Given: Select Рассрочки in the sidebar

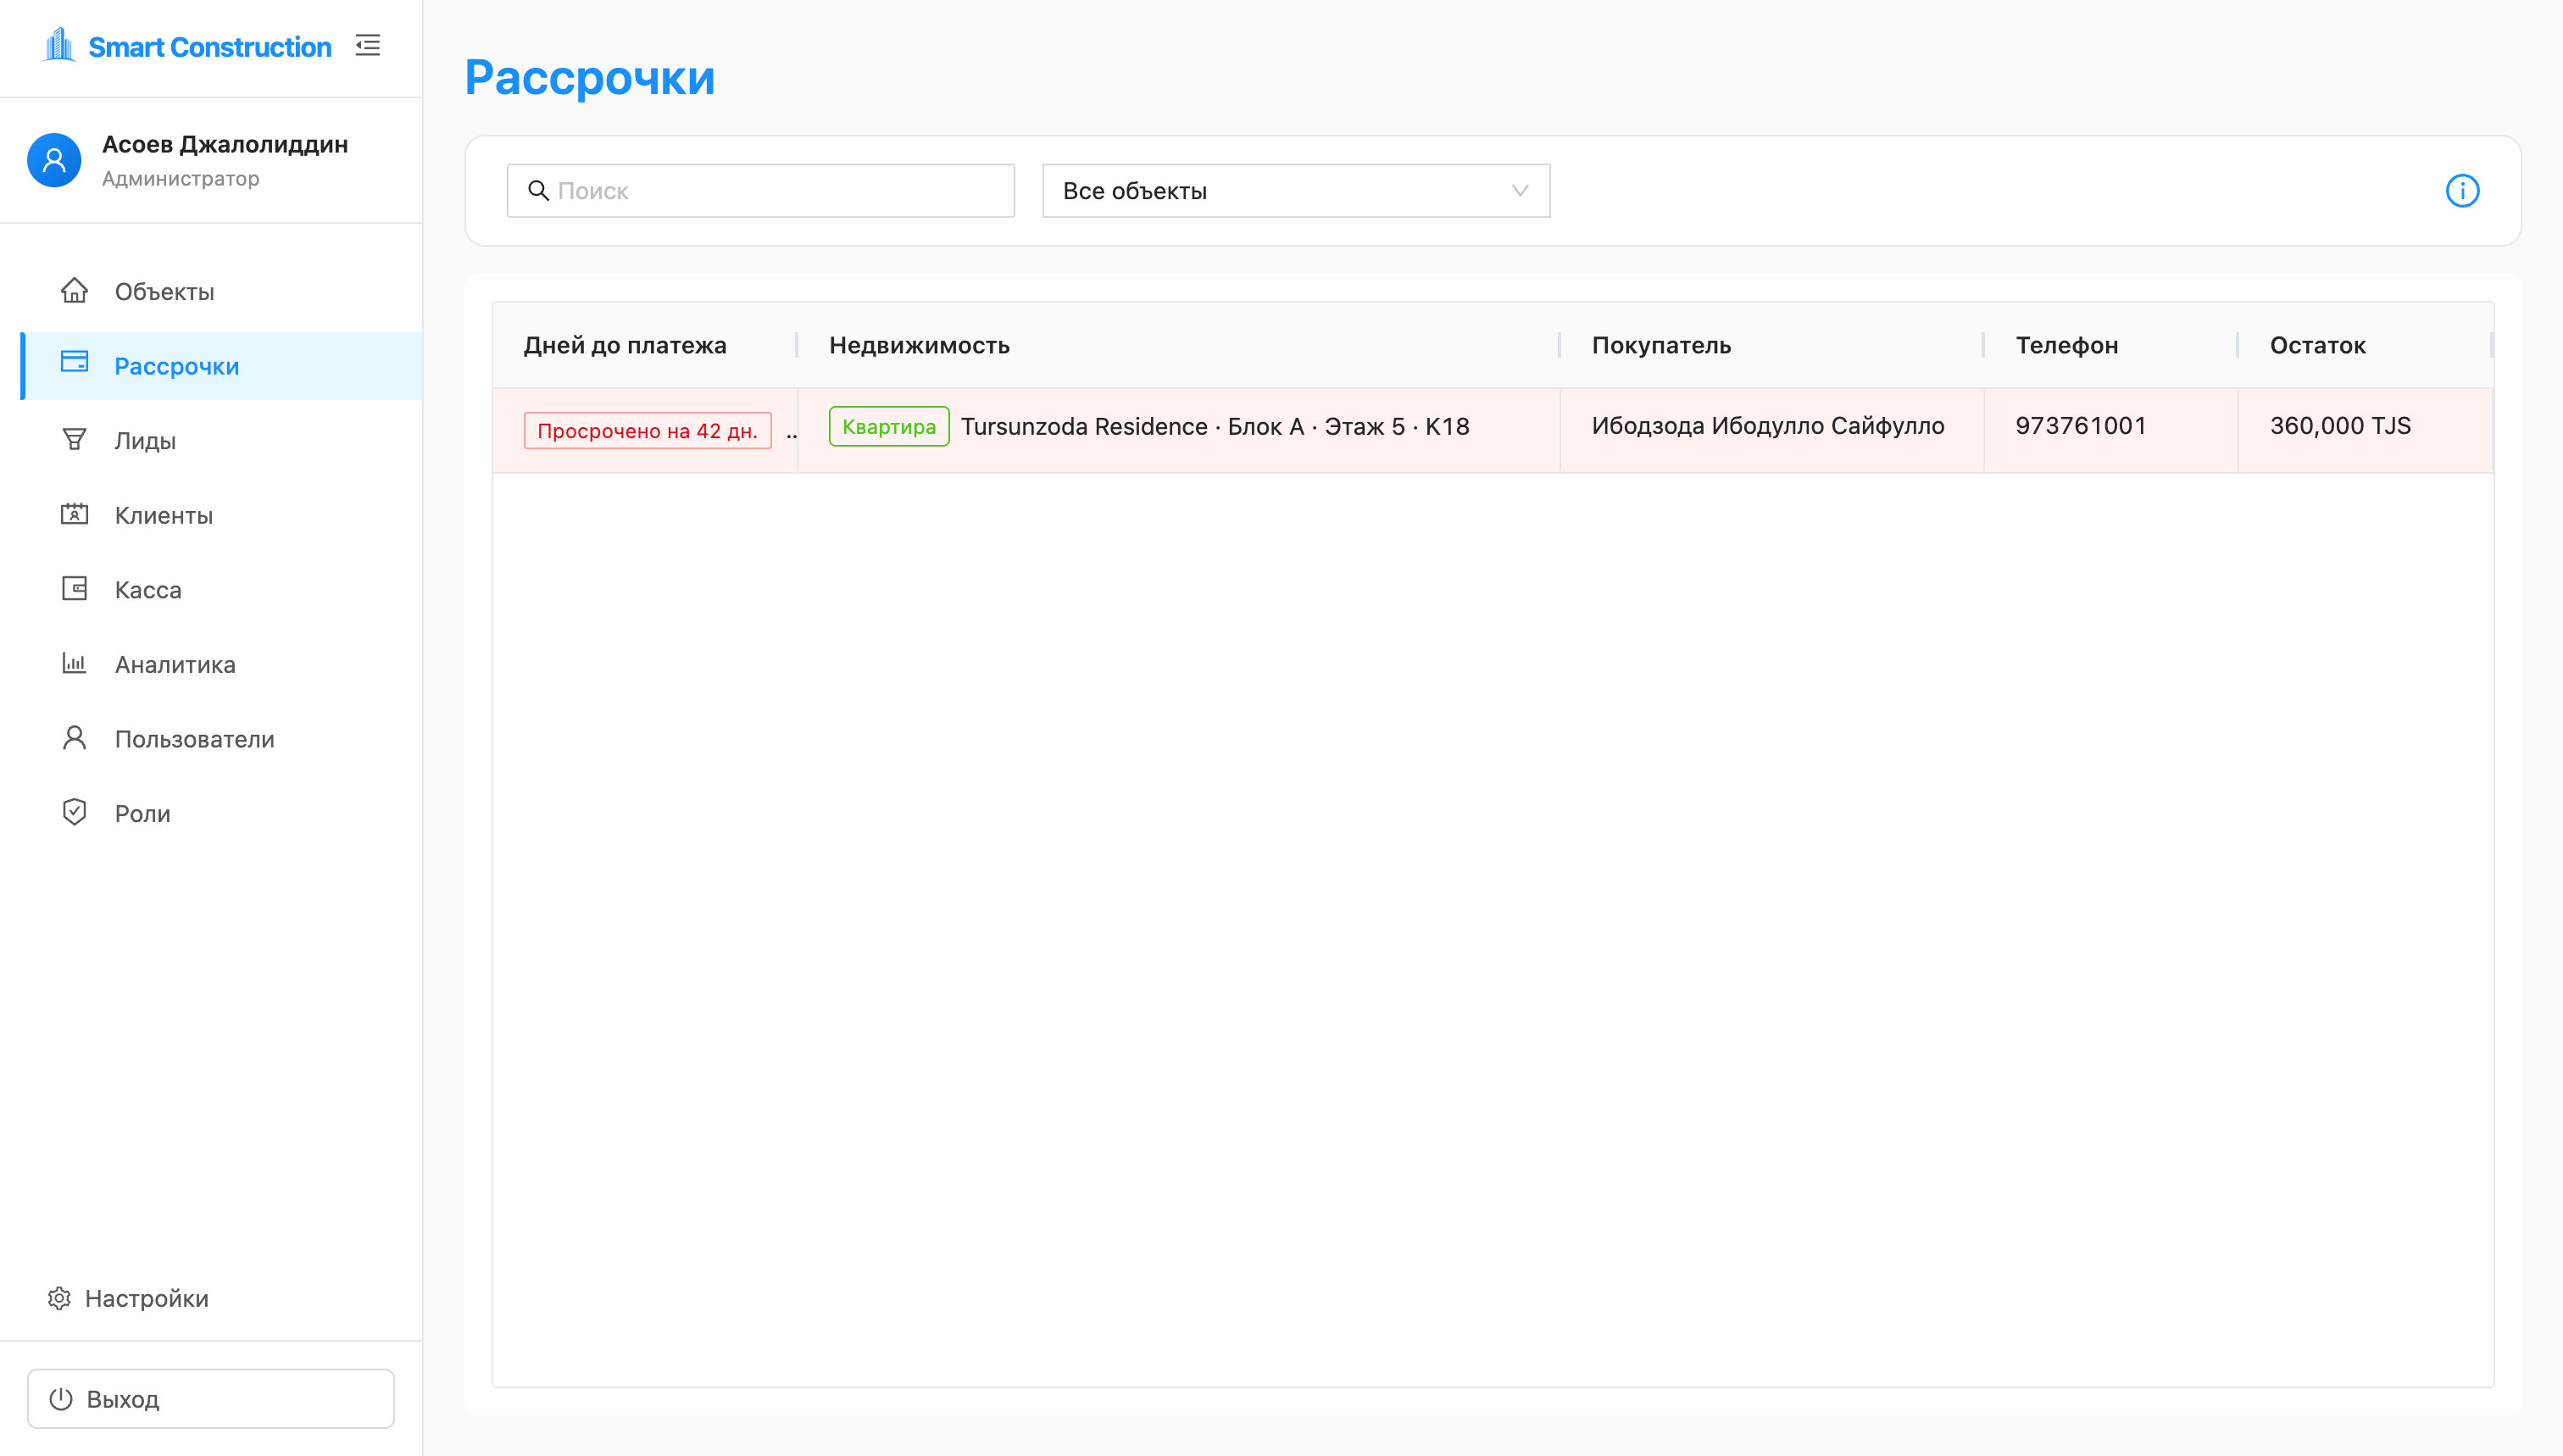Looking at the screenshot, I should tap(221, 366).
